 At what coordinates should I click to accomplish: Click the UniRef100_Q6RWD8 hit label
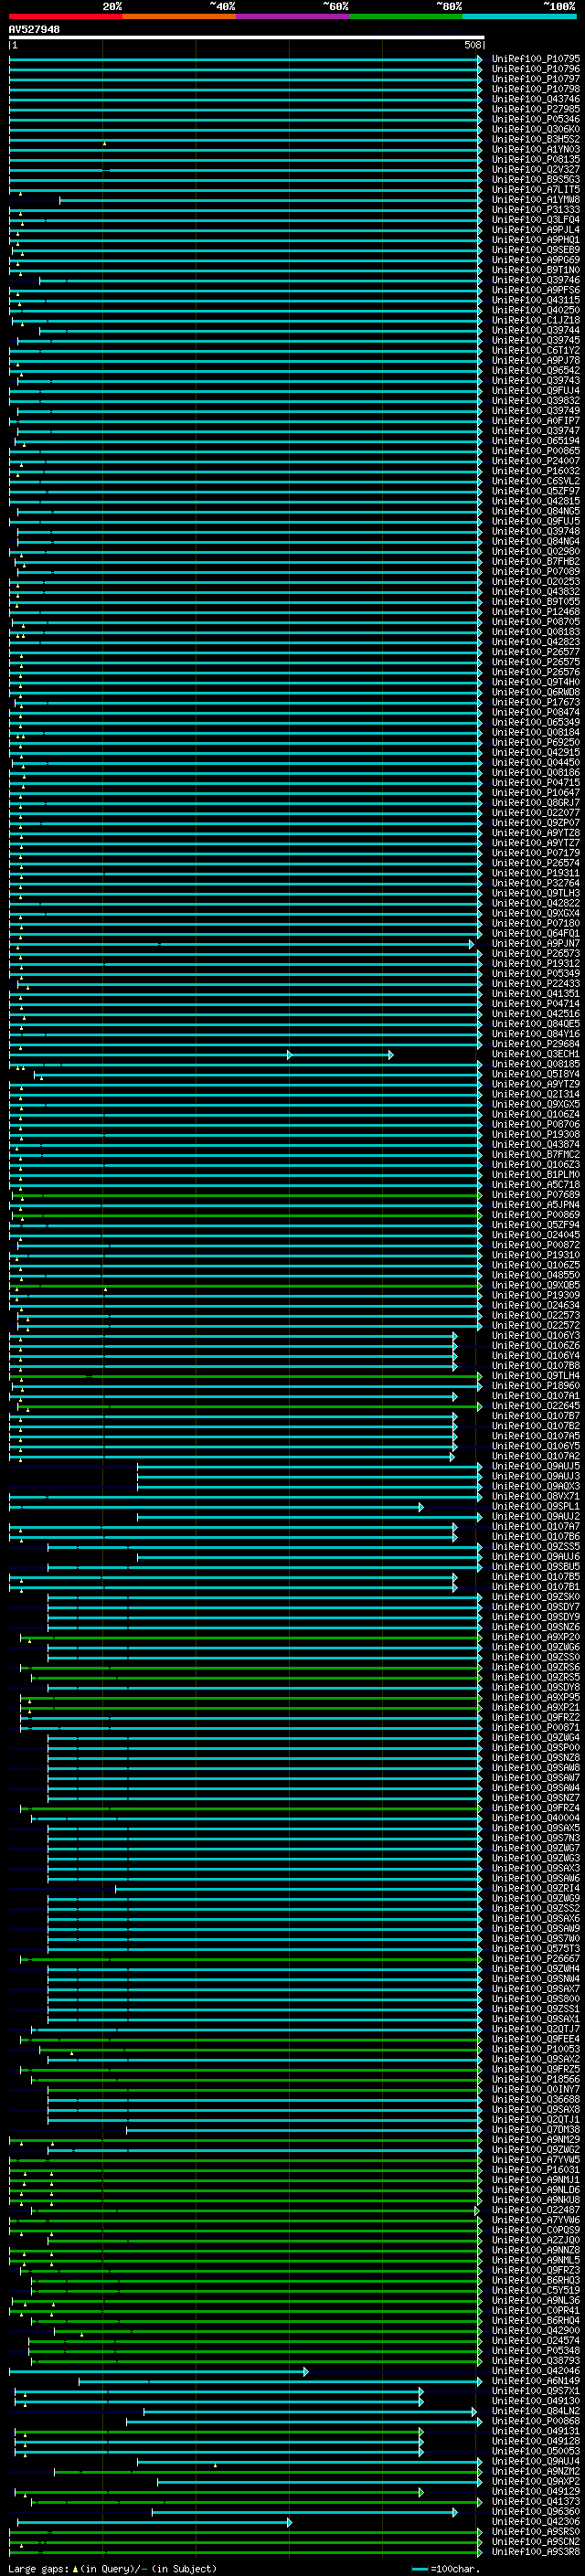(536, 692)
